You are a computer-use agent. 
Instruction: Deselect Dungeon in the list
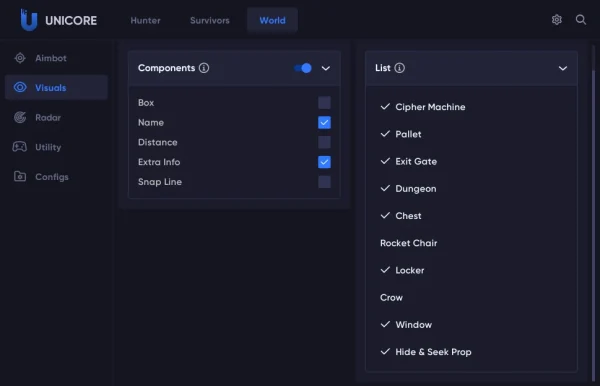471,188
